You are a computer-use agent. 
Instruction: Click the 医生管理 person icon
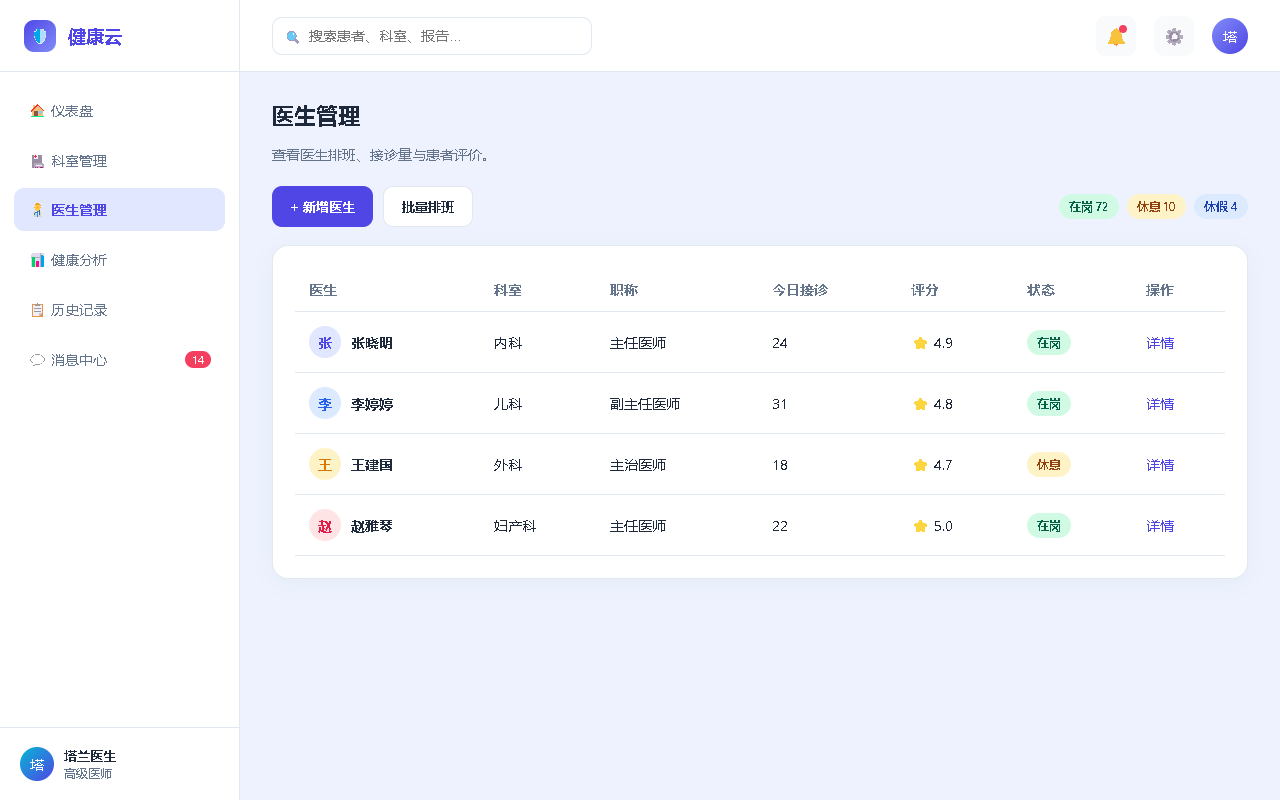click(x=37, y=210)
